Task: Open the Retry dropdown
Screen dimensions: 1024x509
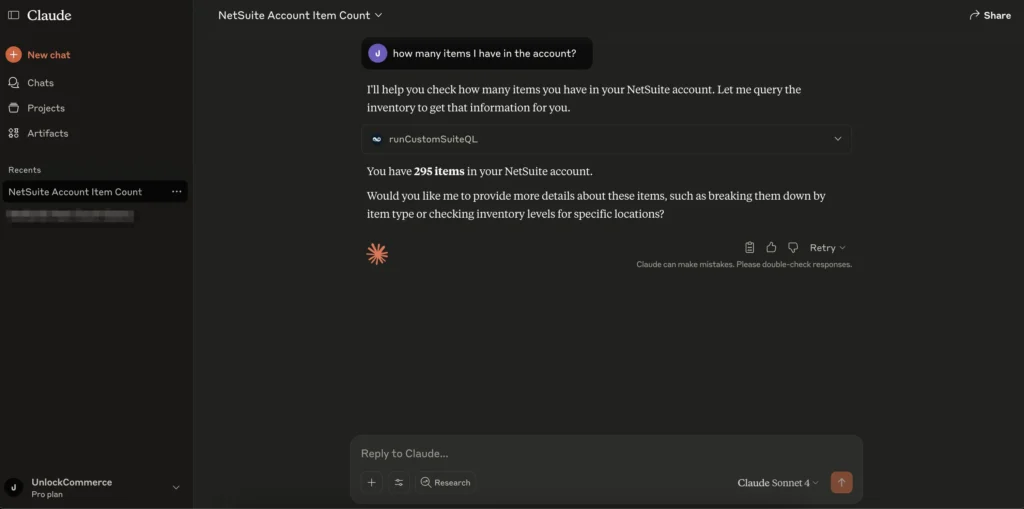Action: point(827,248)
